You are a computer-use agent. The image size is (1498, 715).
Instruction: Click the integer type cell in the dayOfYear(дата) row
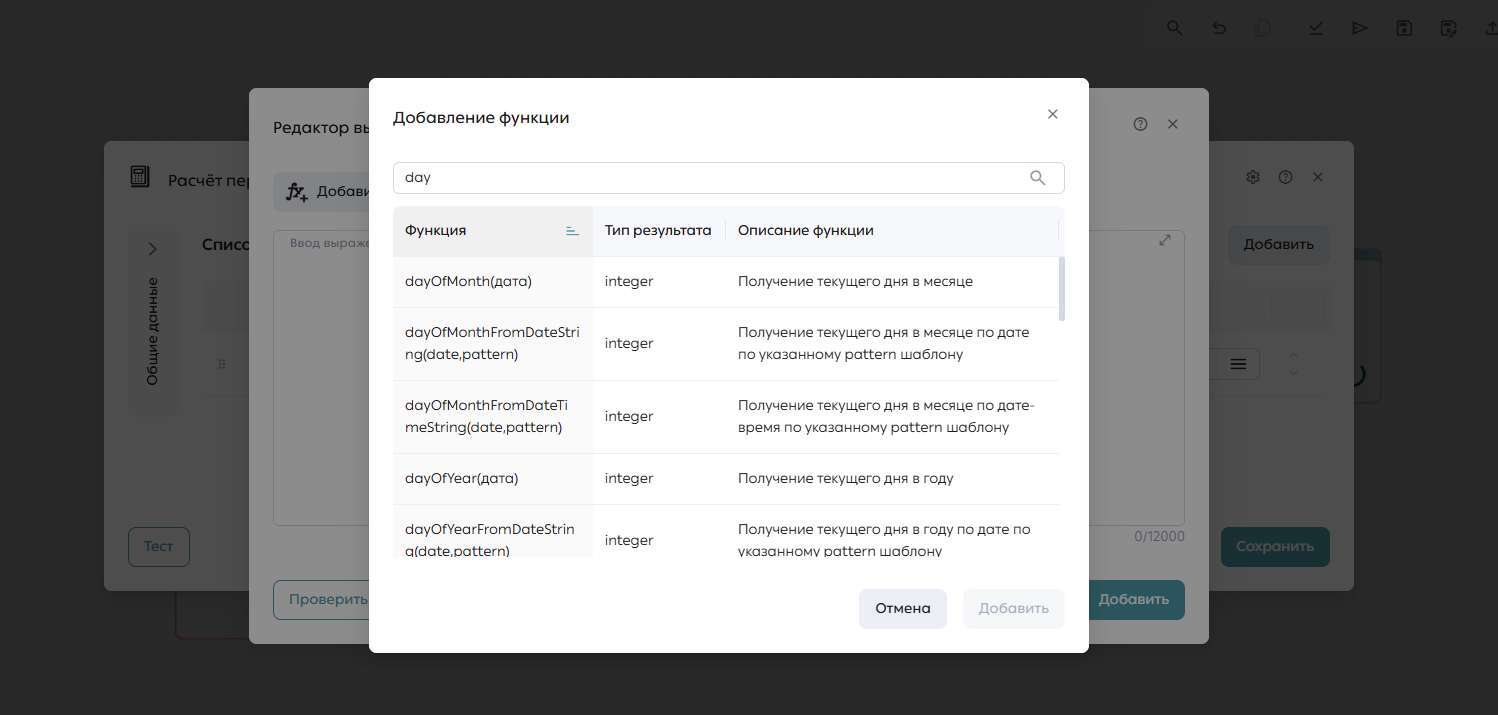pos(629,479)
